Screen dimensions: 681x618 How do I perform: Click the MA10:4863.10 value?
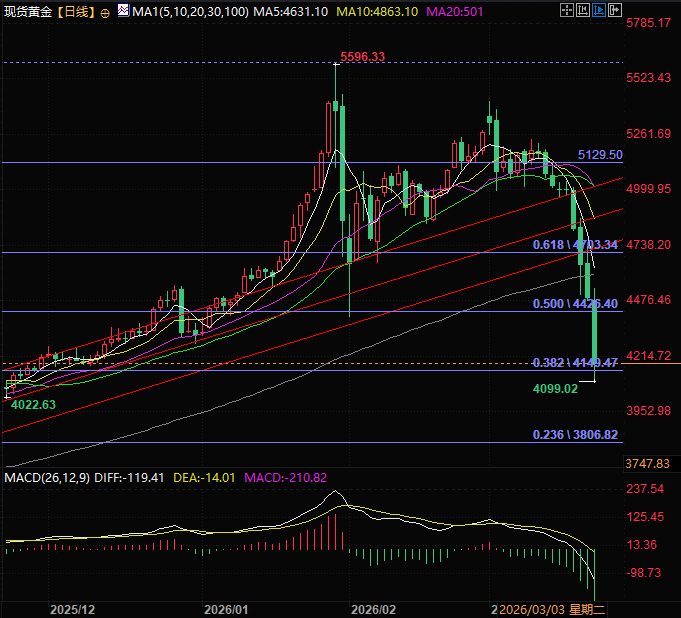coord(377,12)
